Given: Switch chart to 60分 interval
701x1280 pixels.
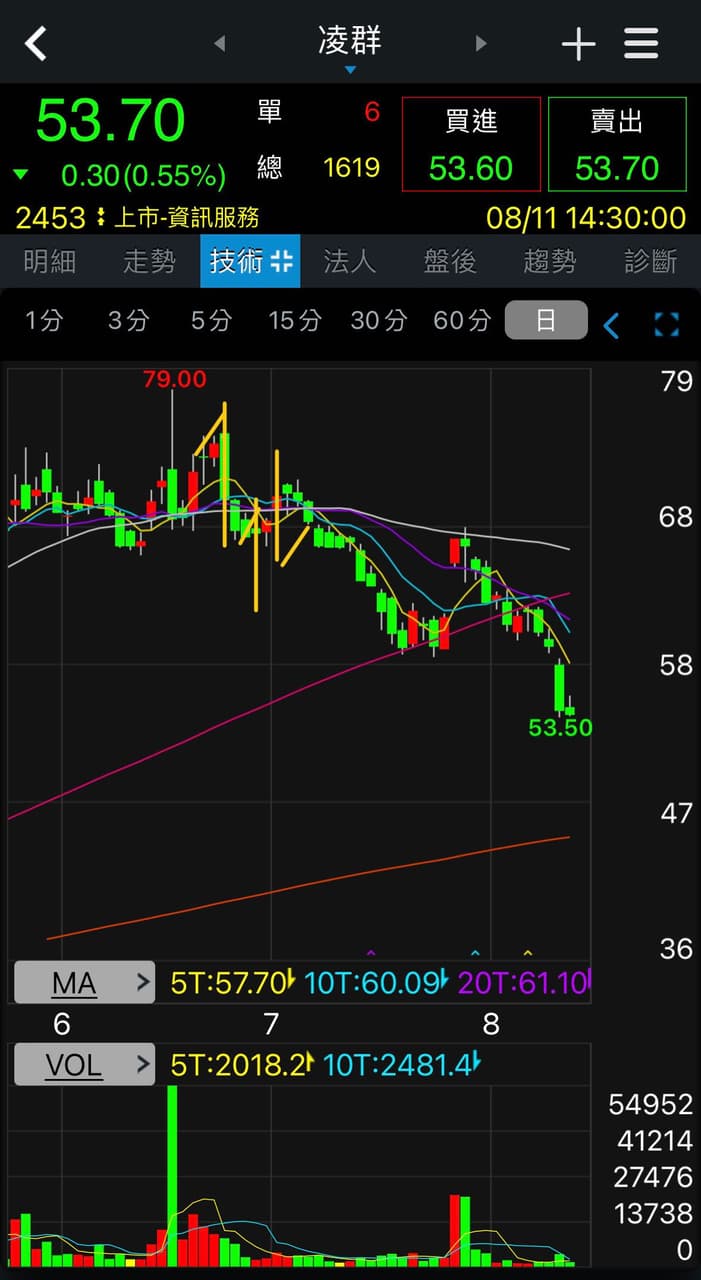Looking at the screenshot, I should point(462,320).
